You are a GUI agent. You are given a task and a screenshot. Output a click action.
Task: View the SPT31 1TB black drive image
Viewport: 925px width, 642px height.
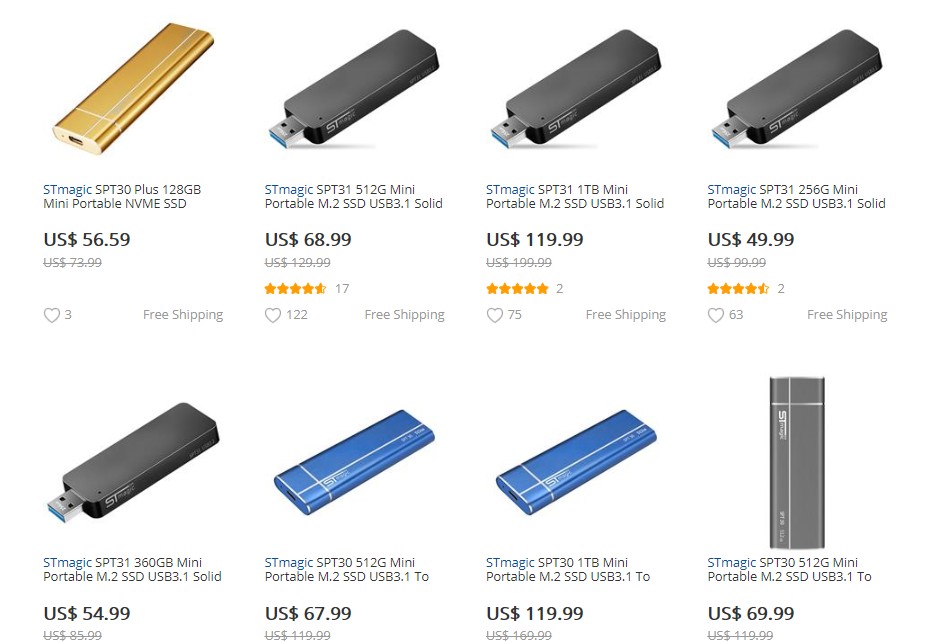pyautogui.click(x=576, y=89)
